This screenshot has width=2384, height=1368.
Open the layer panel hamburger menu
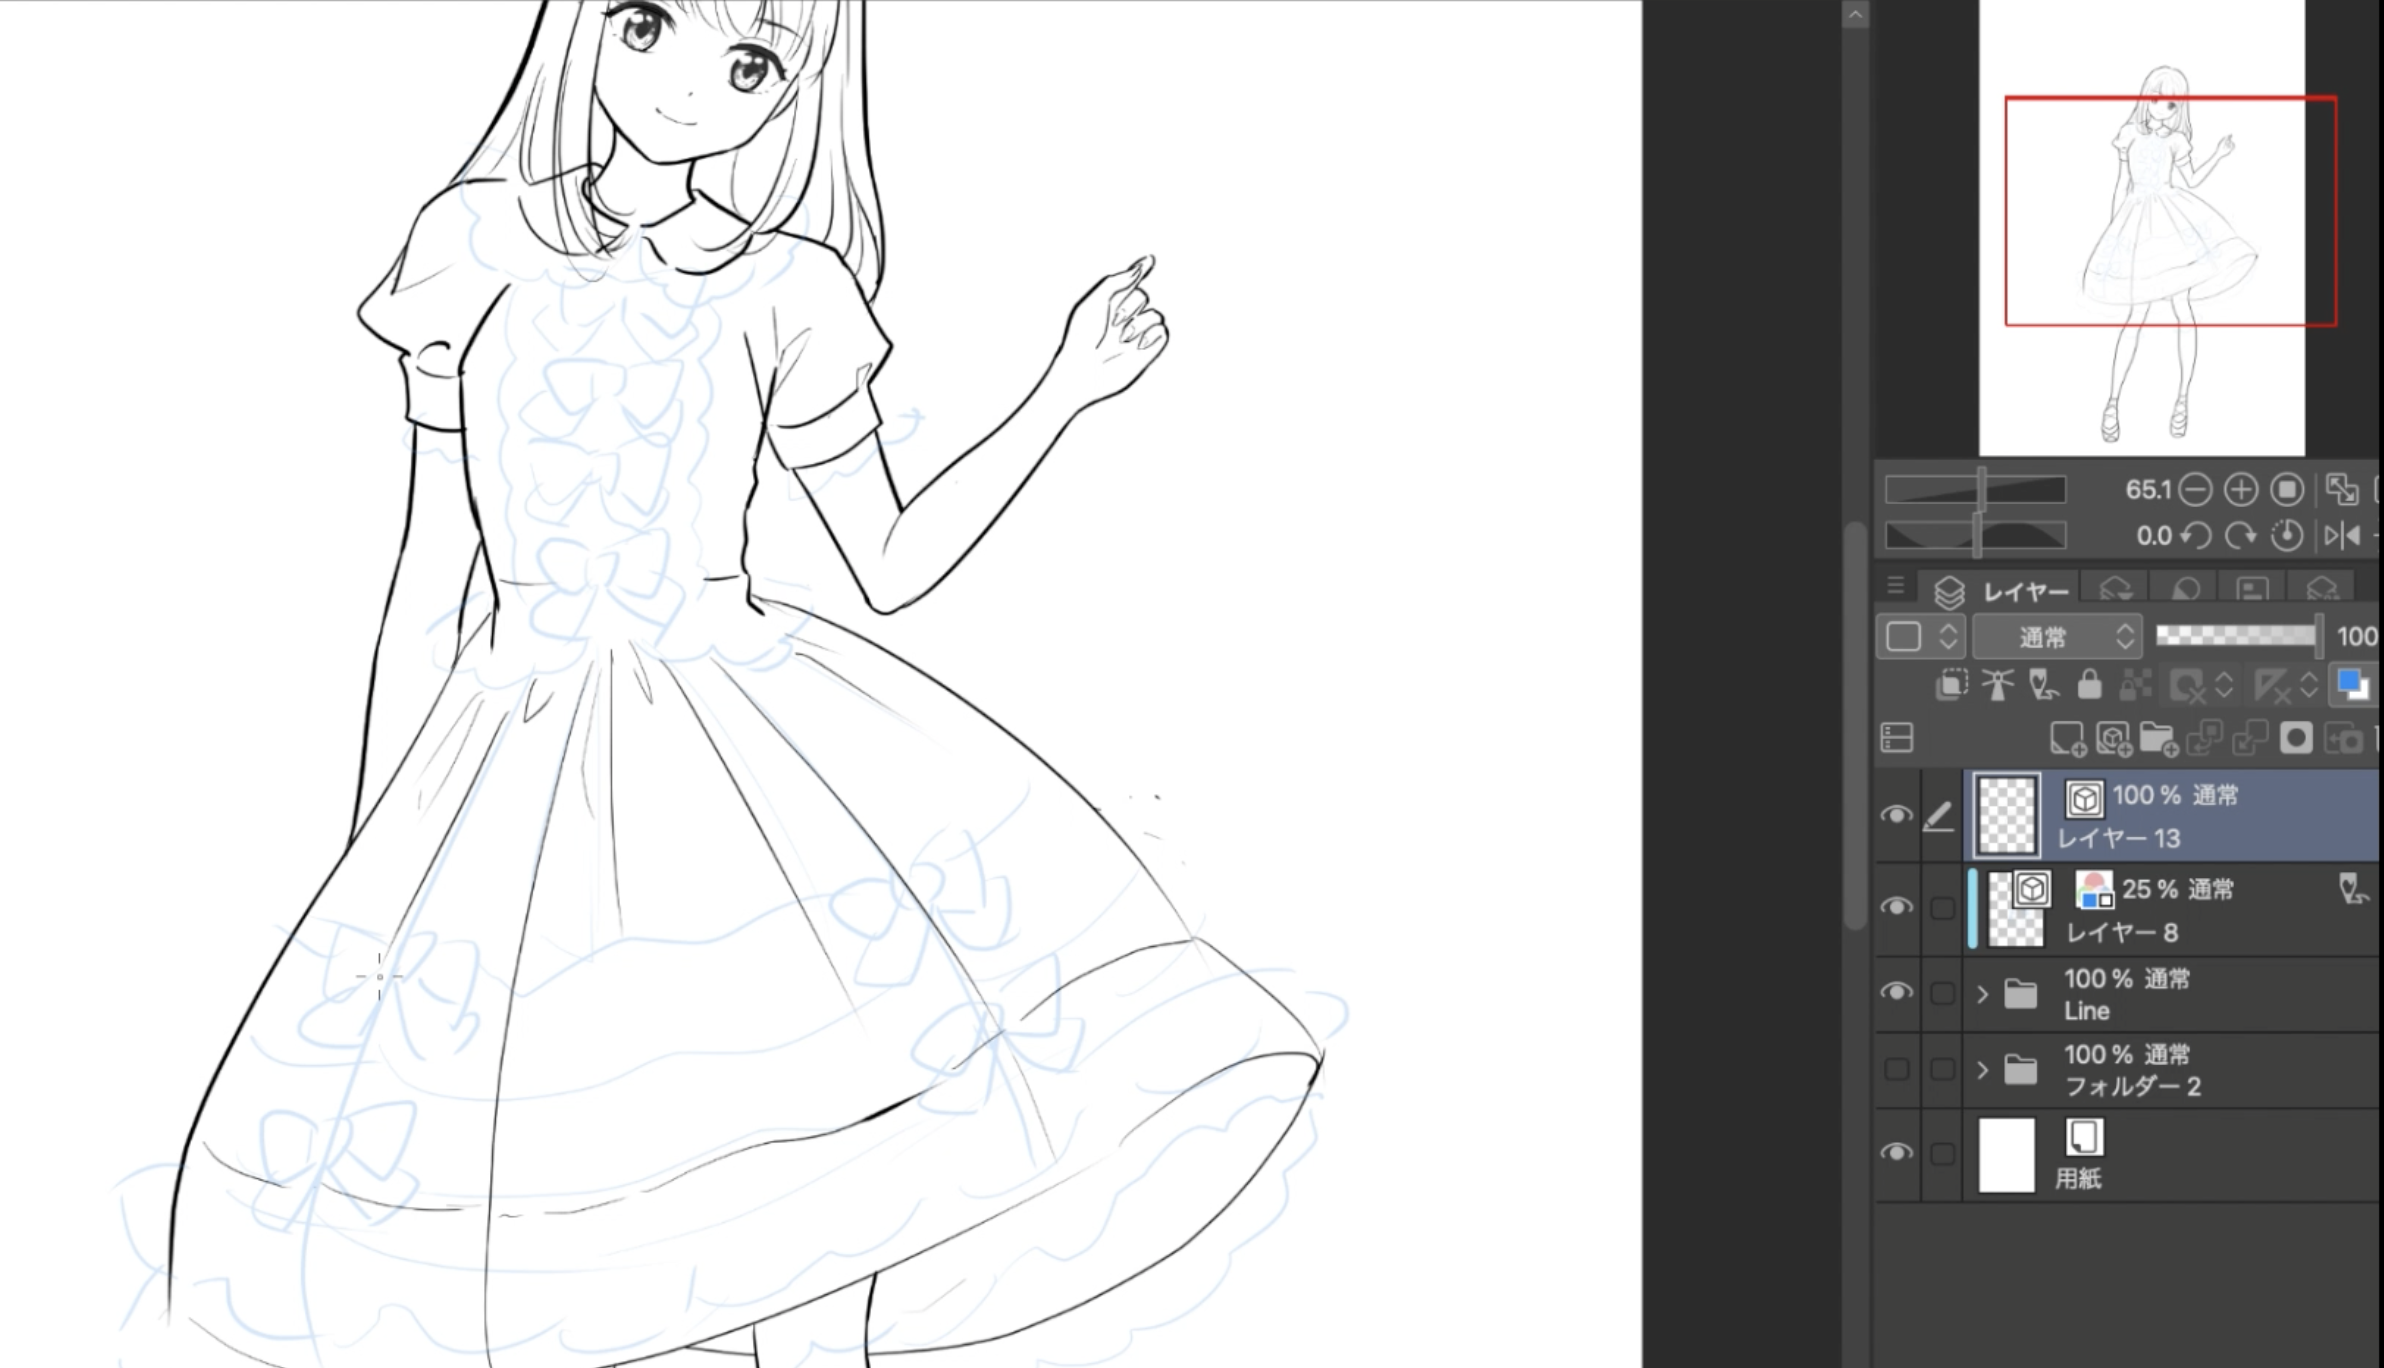point(1895,586)
